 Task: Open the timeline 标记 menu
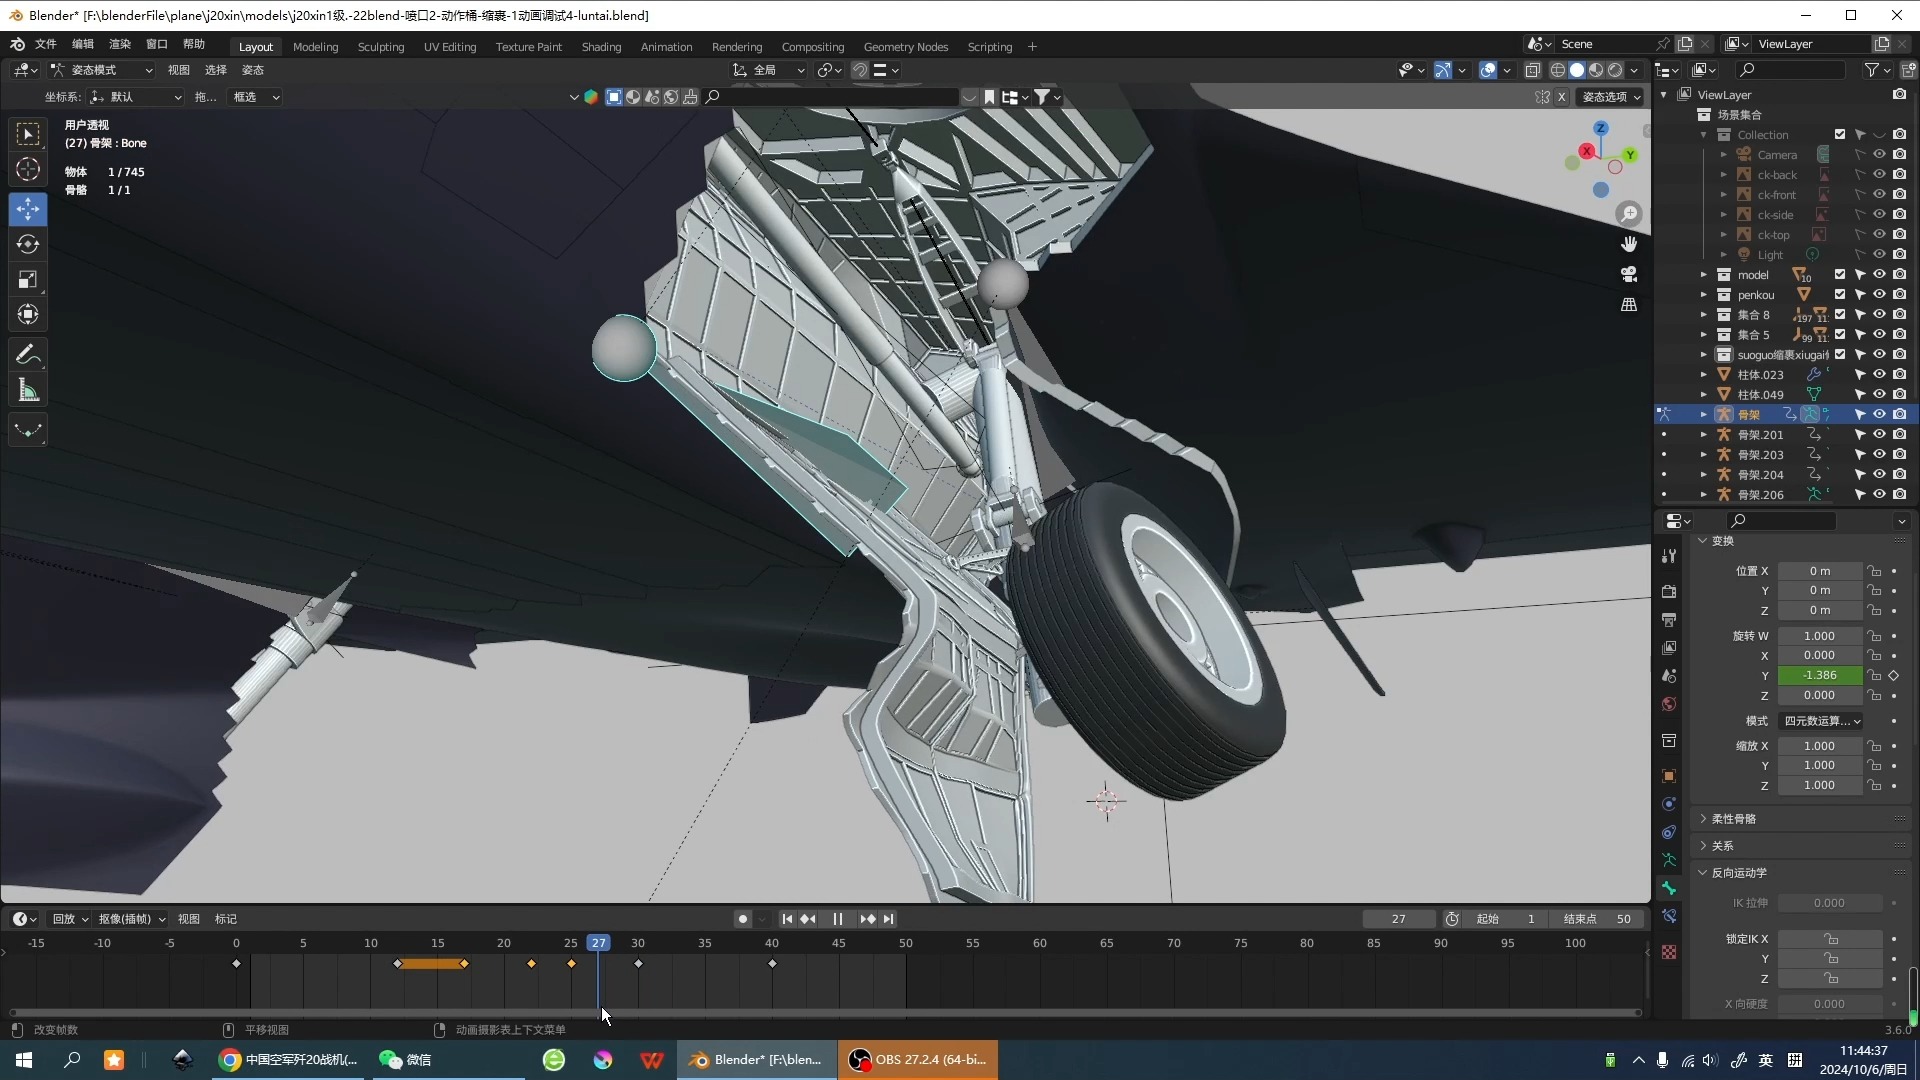tap(226, 919)
